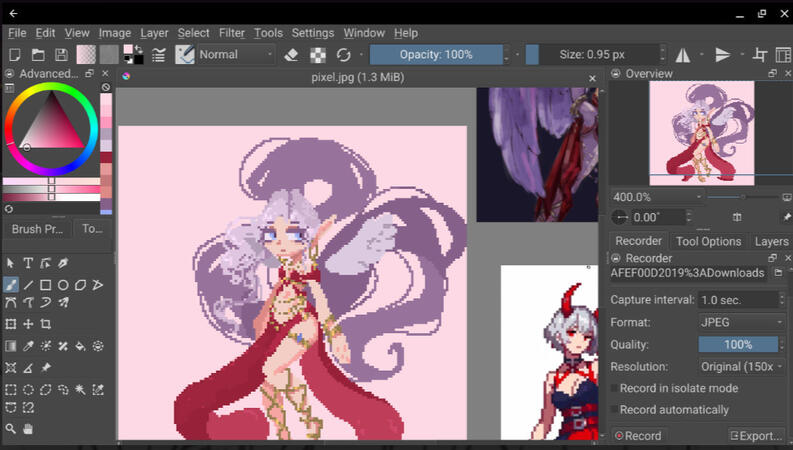Click the horizontal mirror tool icon
Viewport: 793px width, 450px height.
(x=684, y=55)
